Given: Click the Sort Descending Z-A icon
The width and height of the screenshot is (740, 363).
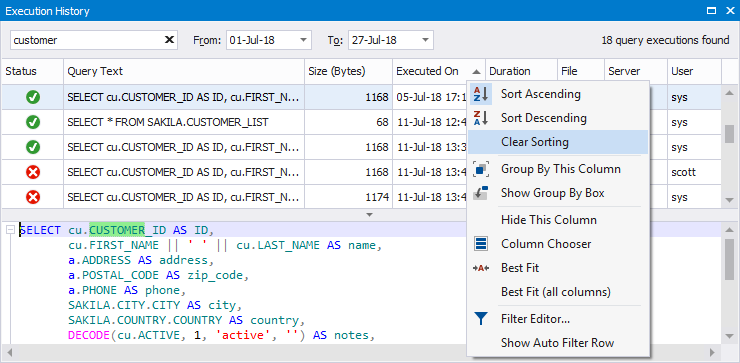Looking at the screenshot, I should [x=481, y=118].
